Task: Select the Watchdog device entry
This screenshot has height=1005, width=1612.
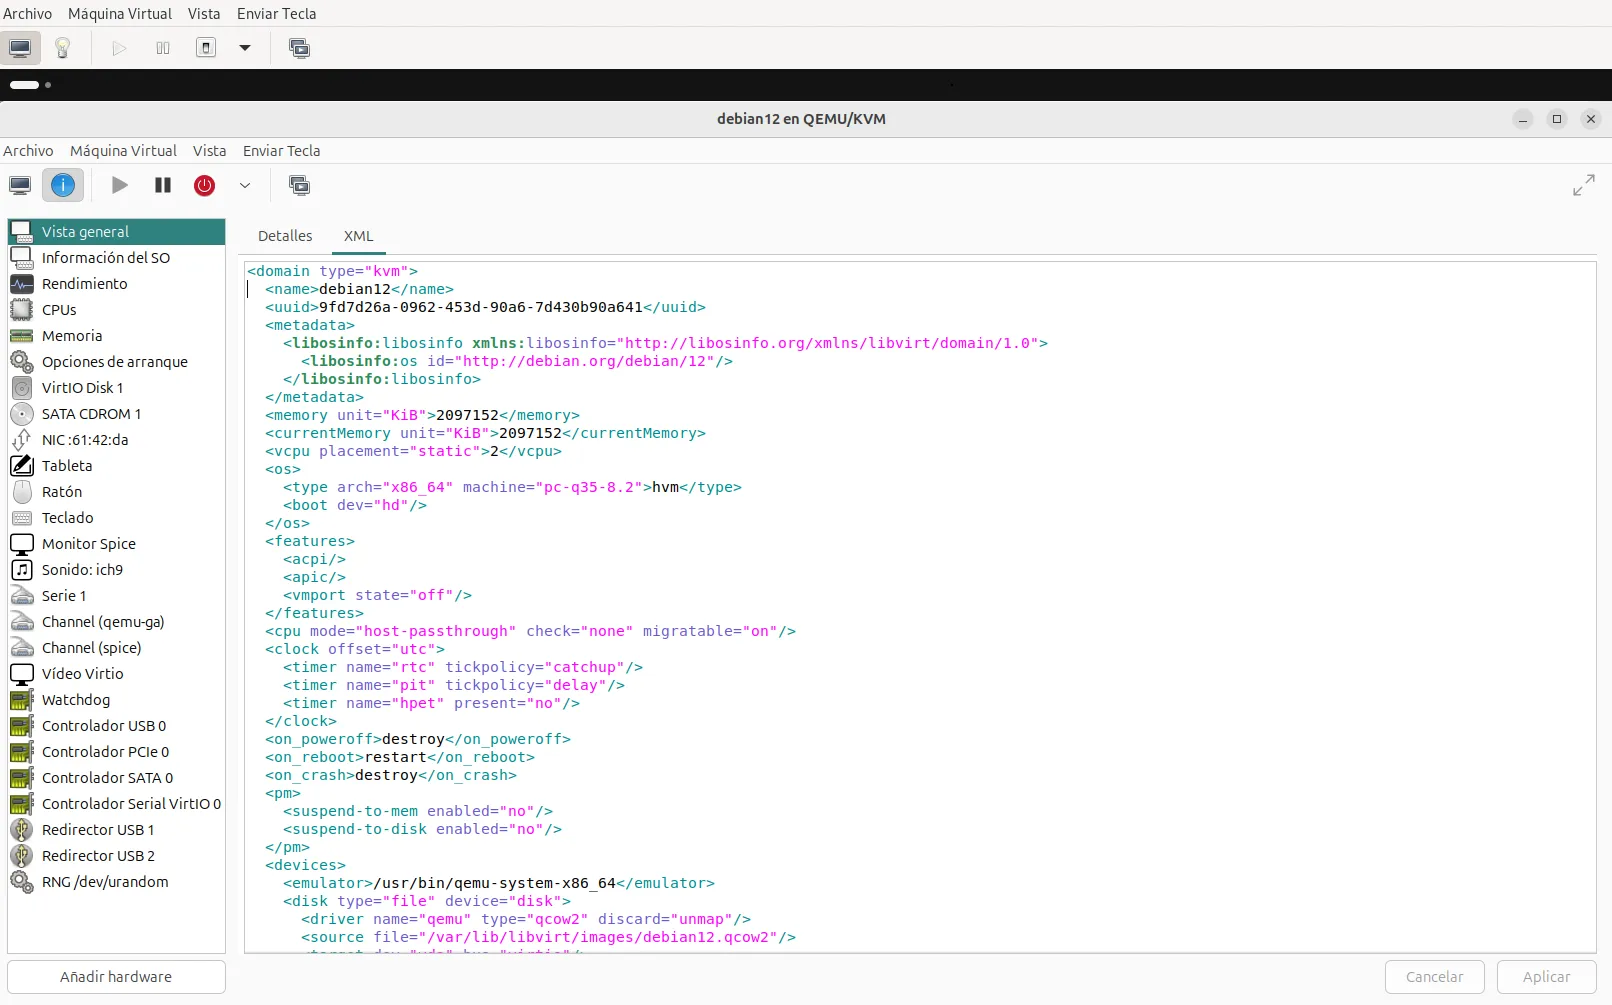Action: pyautogui.click(x=76, y=700)
